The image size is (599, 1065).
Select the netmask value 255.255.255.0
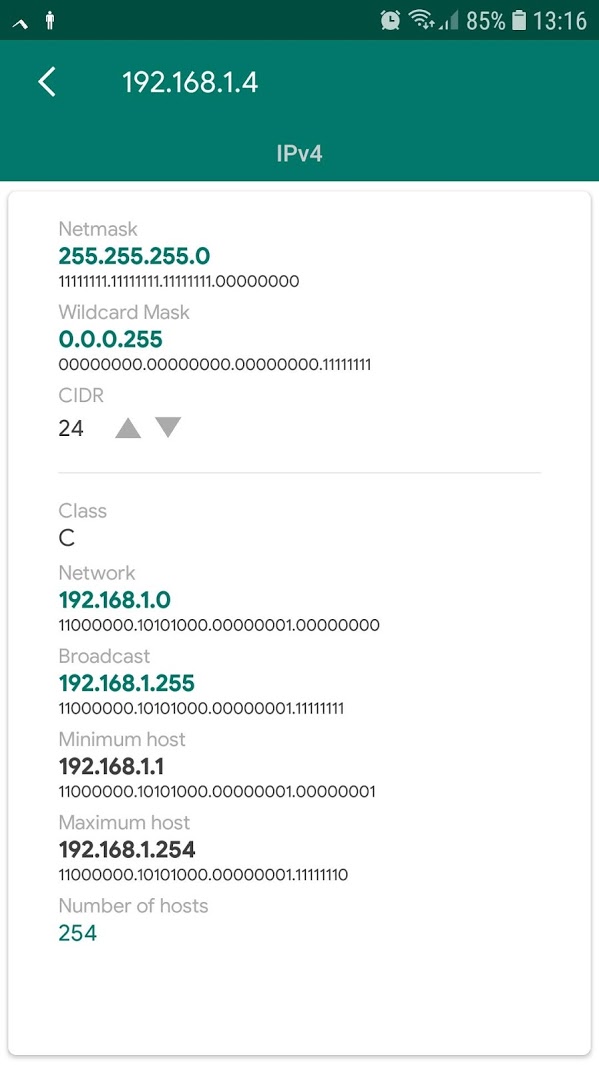134,256
